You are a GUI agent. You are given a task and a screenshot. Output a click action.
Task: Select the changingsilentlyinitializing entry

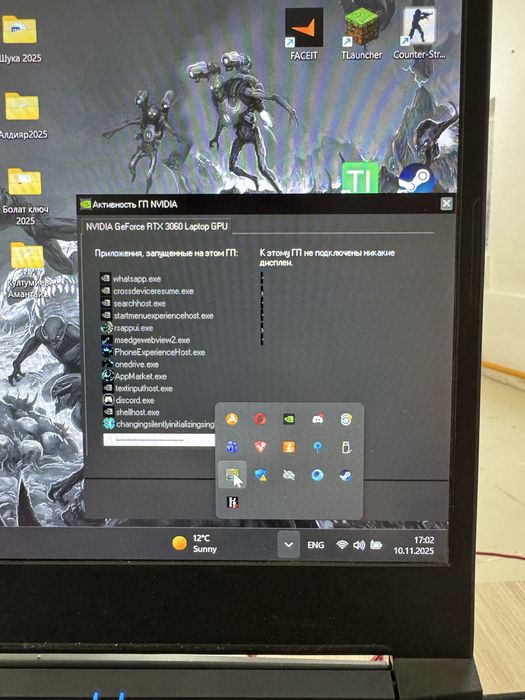(158, 424)
